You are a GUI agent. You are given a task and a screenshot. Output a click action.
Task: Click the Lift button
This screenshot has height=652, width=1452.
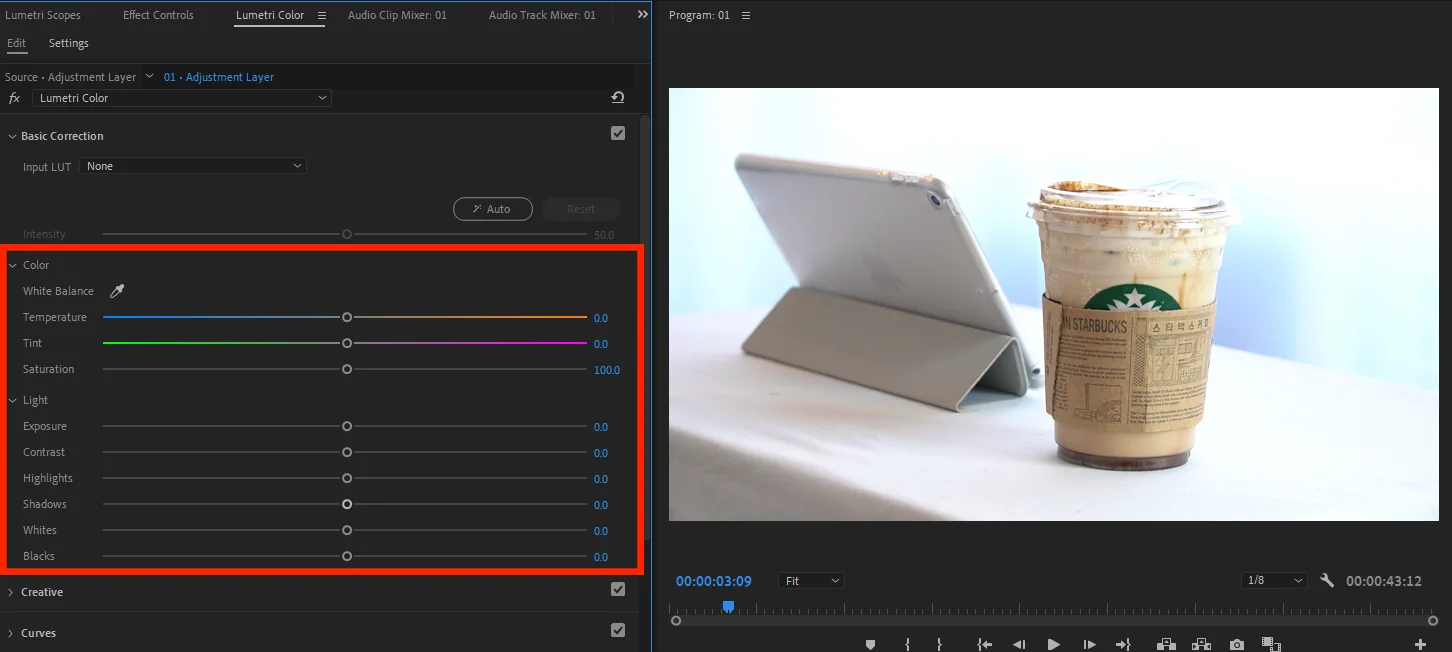pyautogui.click(x=1166, y=645)
